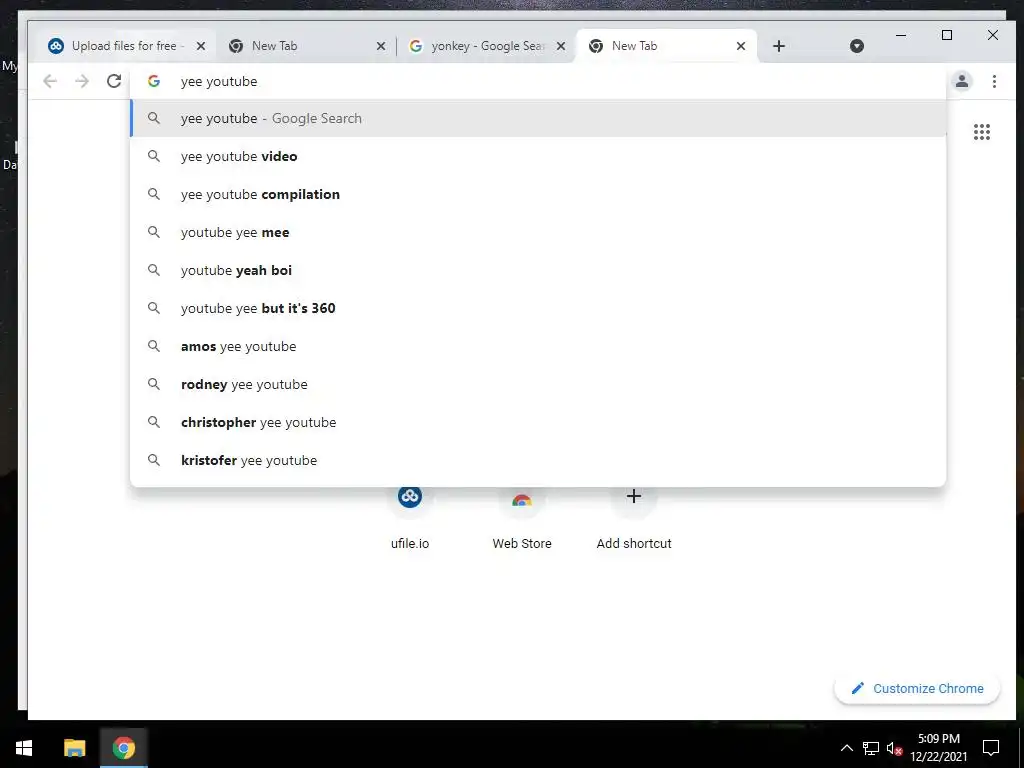The height and width of the screenshot is (768, 1024).
Task: Click the address bar with 'yee youtube'
Action: [538, 81]
